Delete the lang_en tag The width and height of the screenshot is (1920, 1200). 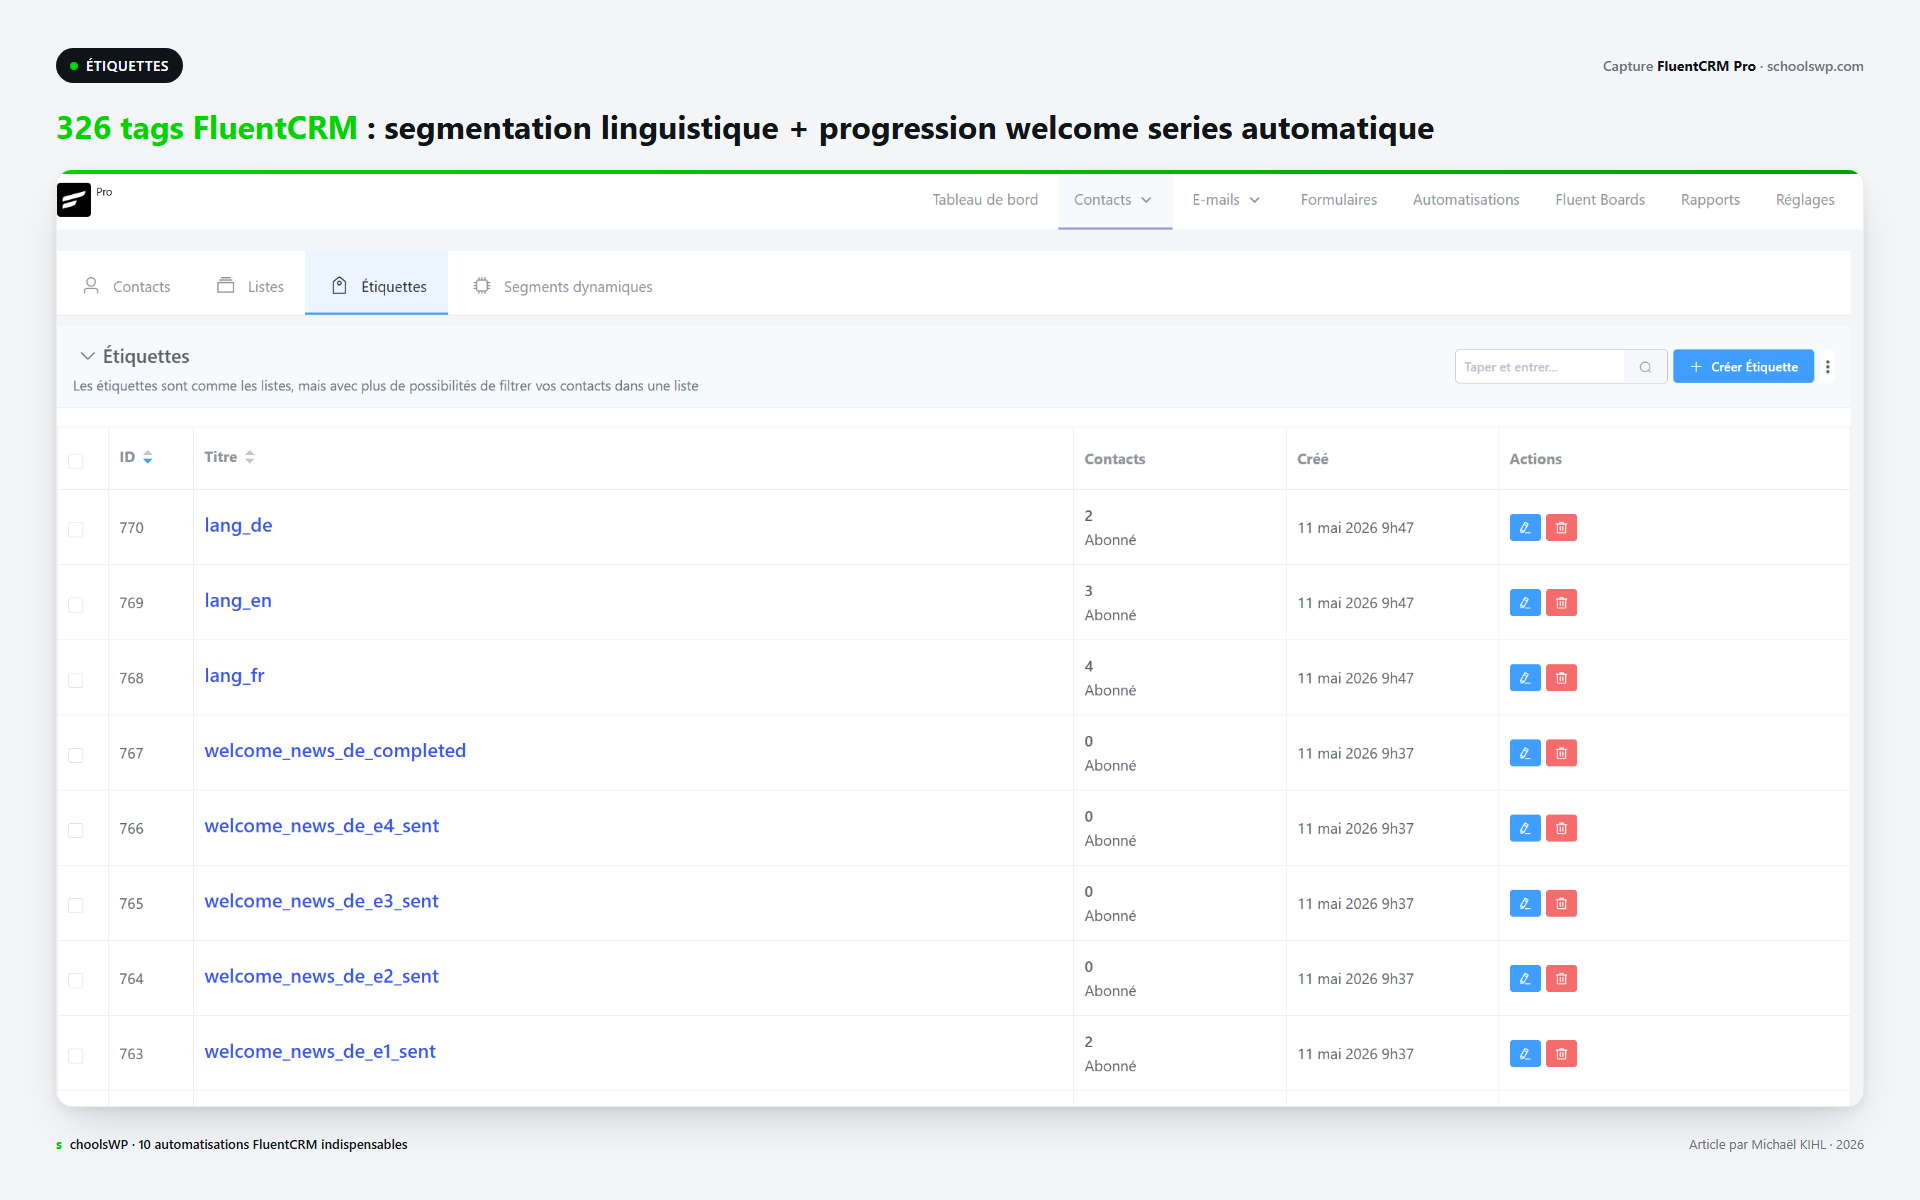(1561, 603)
